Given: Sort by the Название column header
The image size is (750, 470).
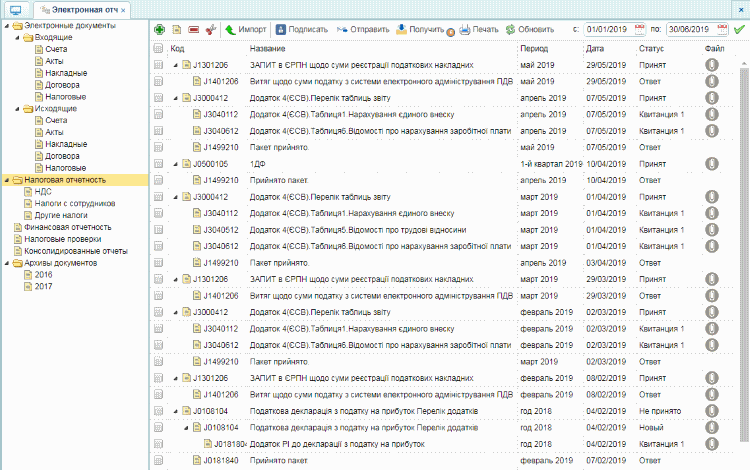Looking at the screenshot, I should pos(267,49).
